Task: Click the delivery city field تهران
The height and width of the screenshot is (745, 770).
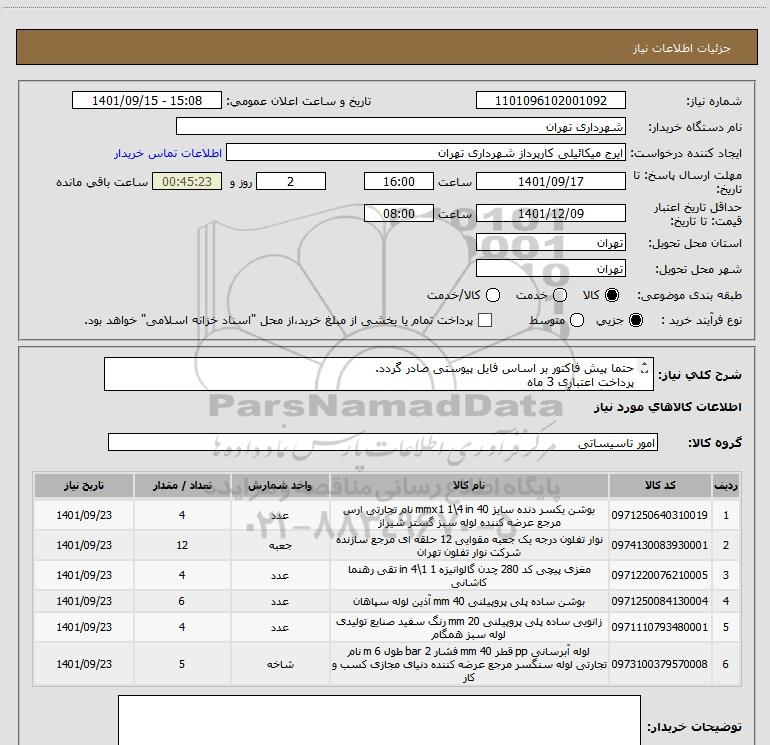Action: coord(550,269)
